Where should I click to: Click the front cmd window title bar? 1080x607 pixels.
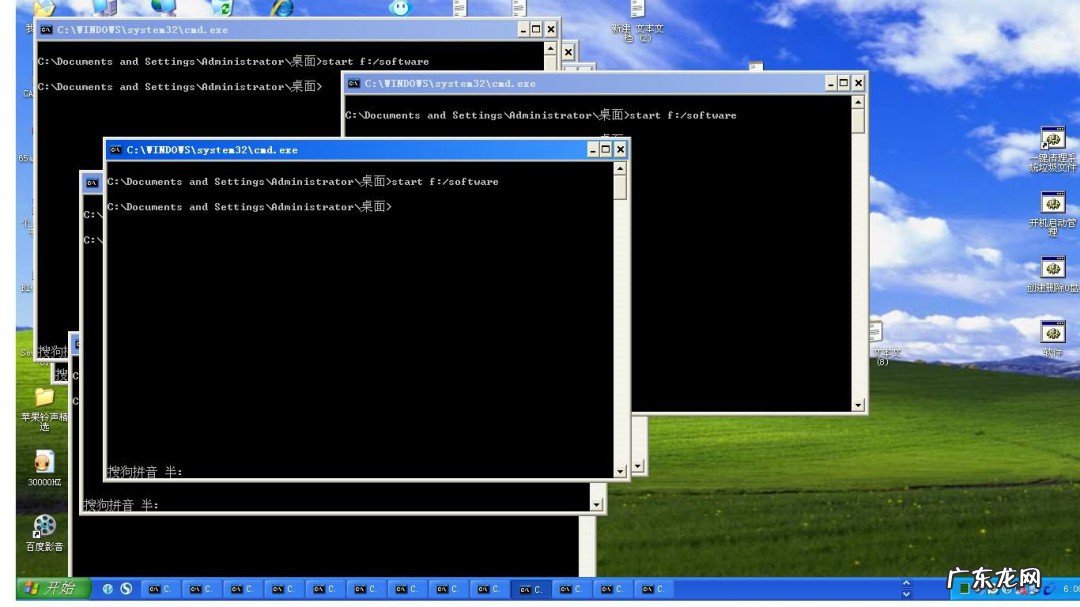point(350,150)
